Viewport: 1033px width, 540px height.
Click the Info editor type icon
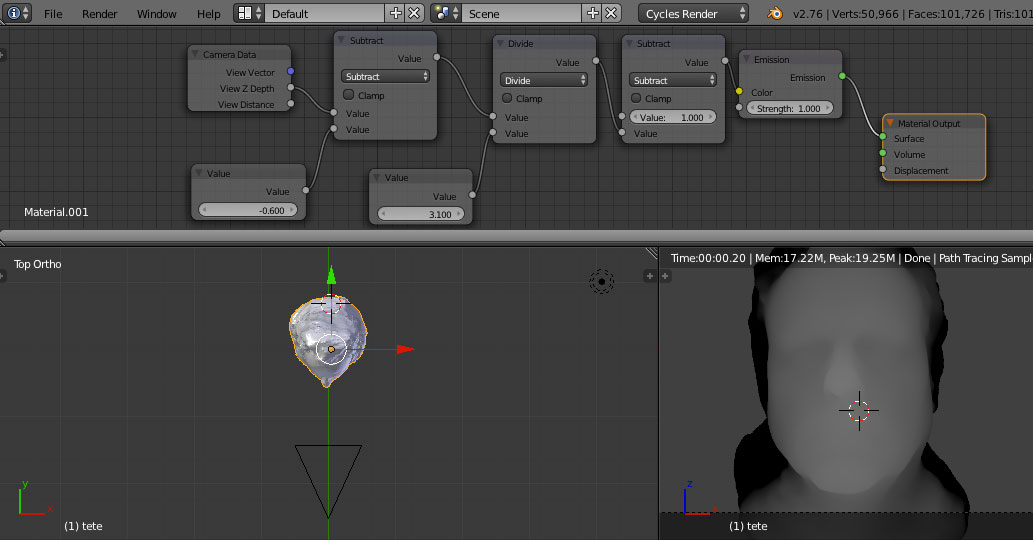(15, 13)
